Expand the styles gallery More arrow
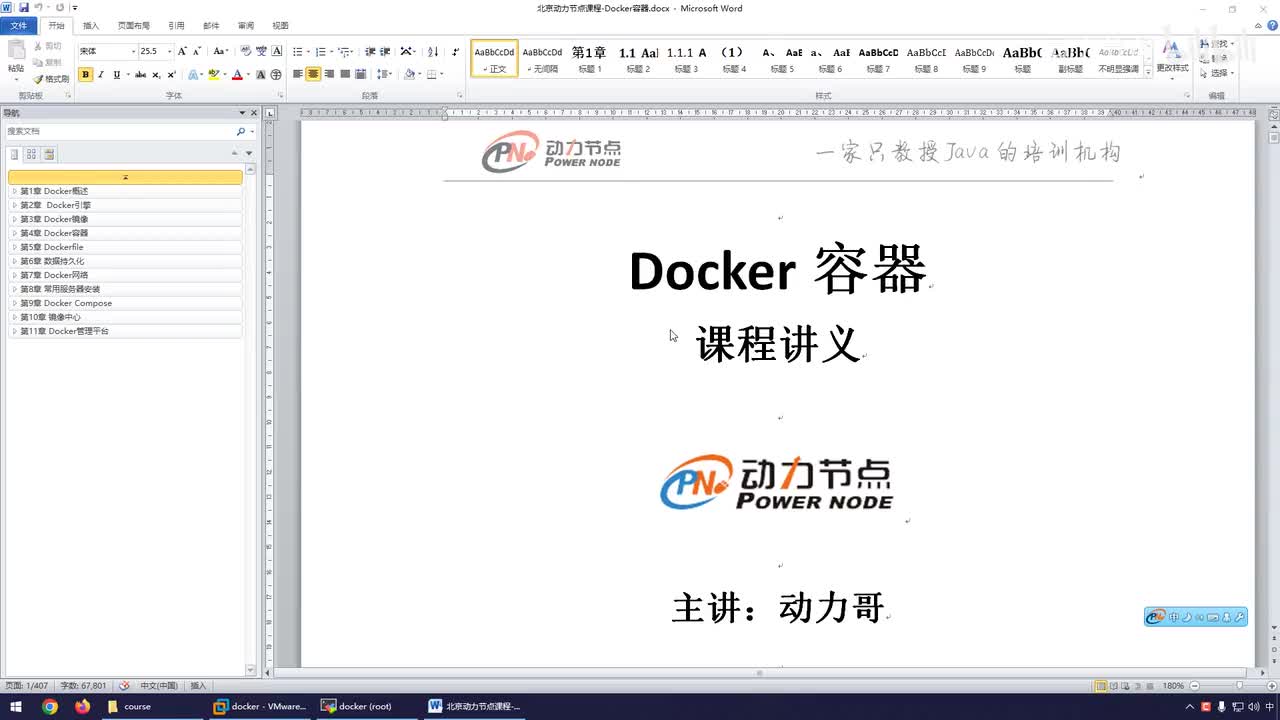The height and width of the screenshot is (720, 1280). coord(1148,72)
